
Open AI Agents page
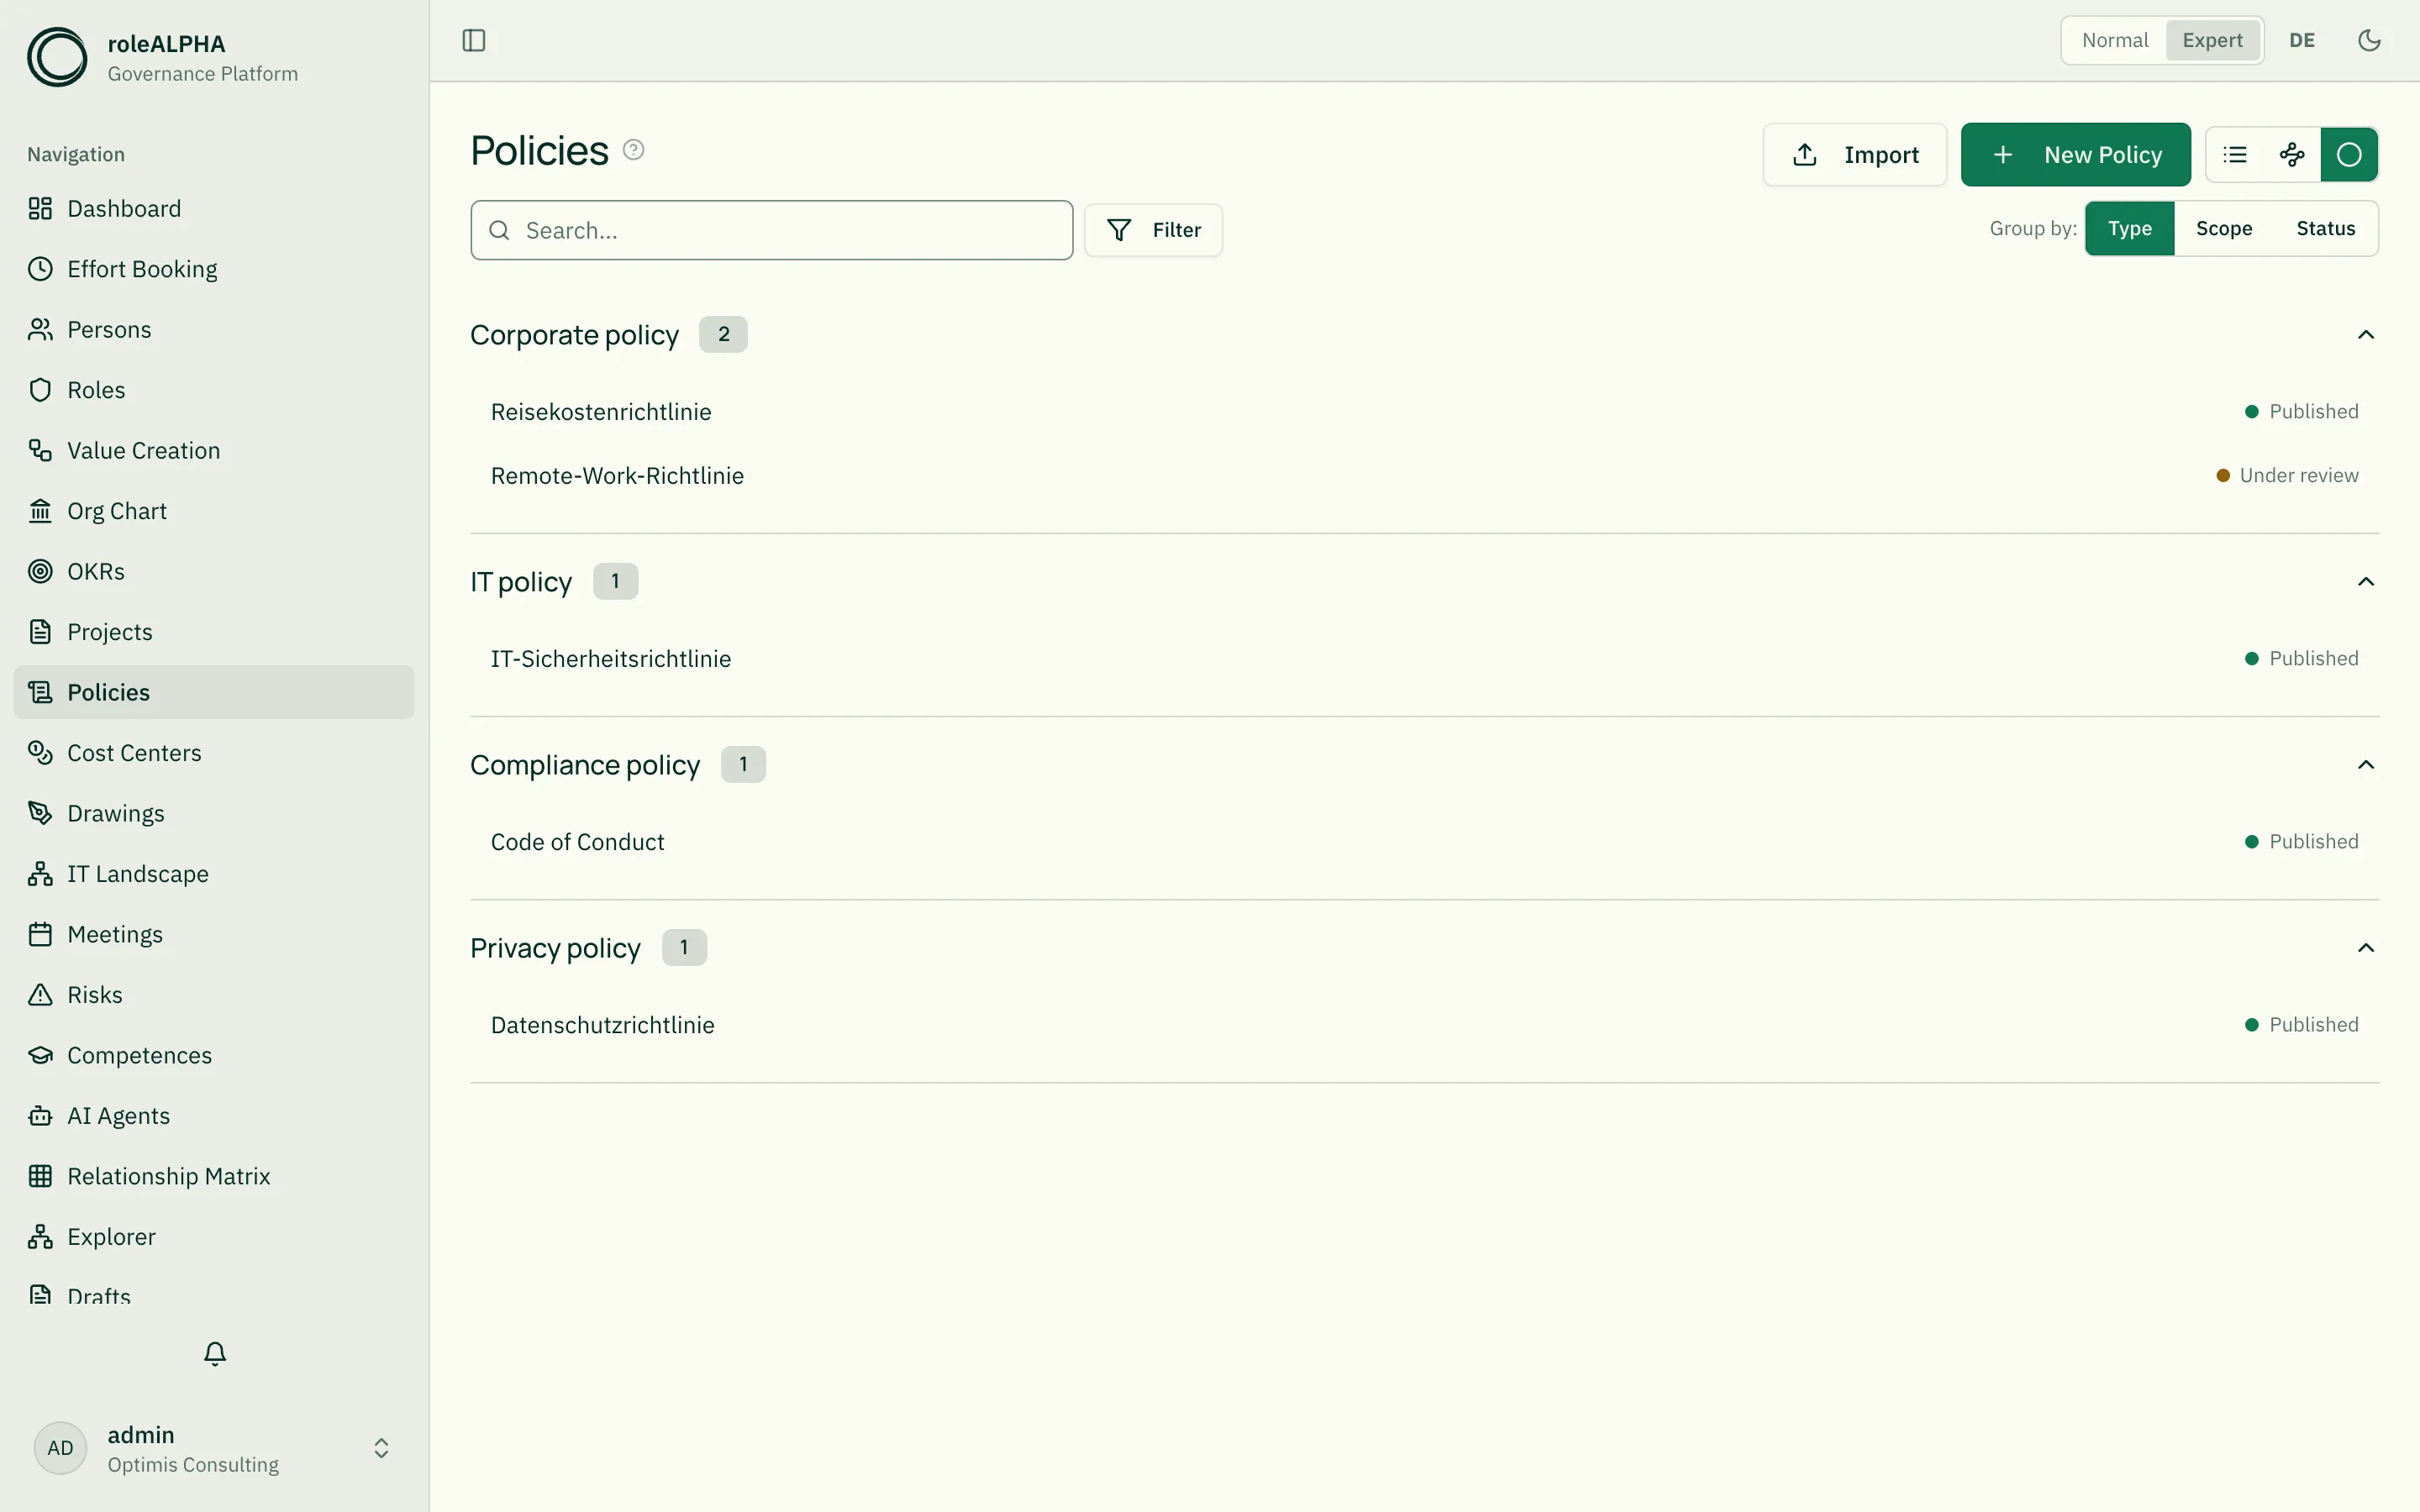click(x=214, y=1116)
